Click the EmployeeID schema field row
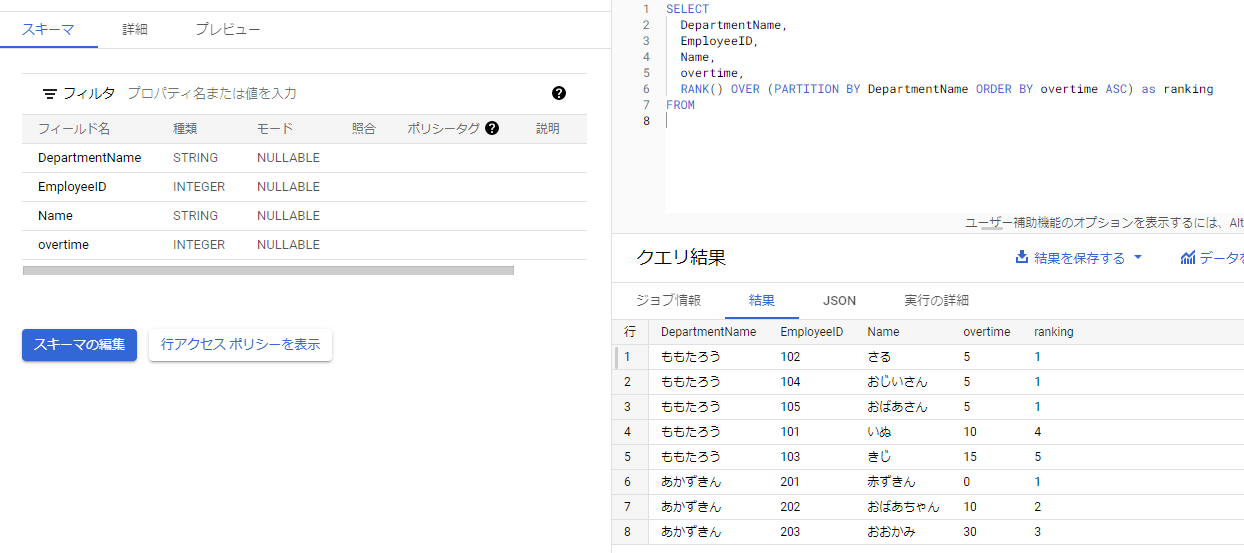The height and width of the screenshot is (553, 1244). coord(304,187)
